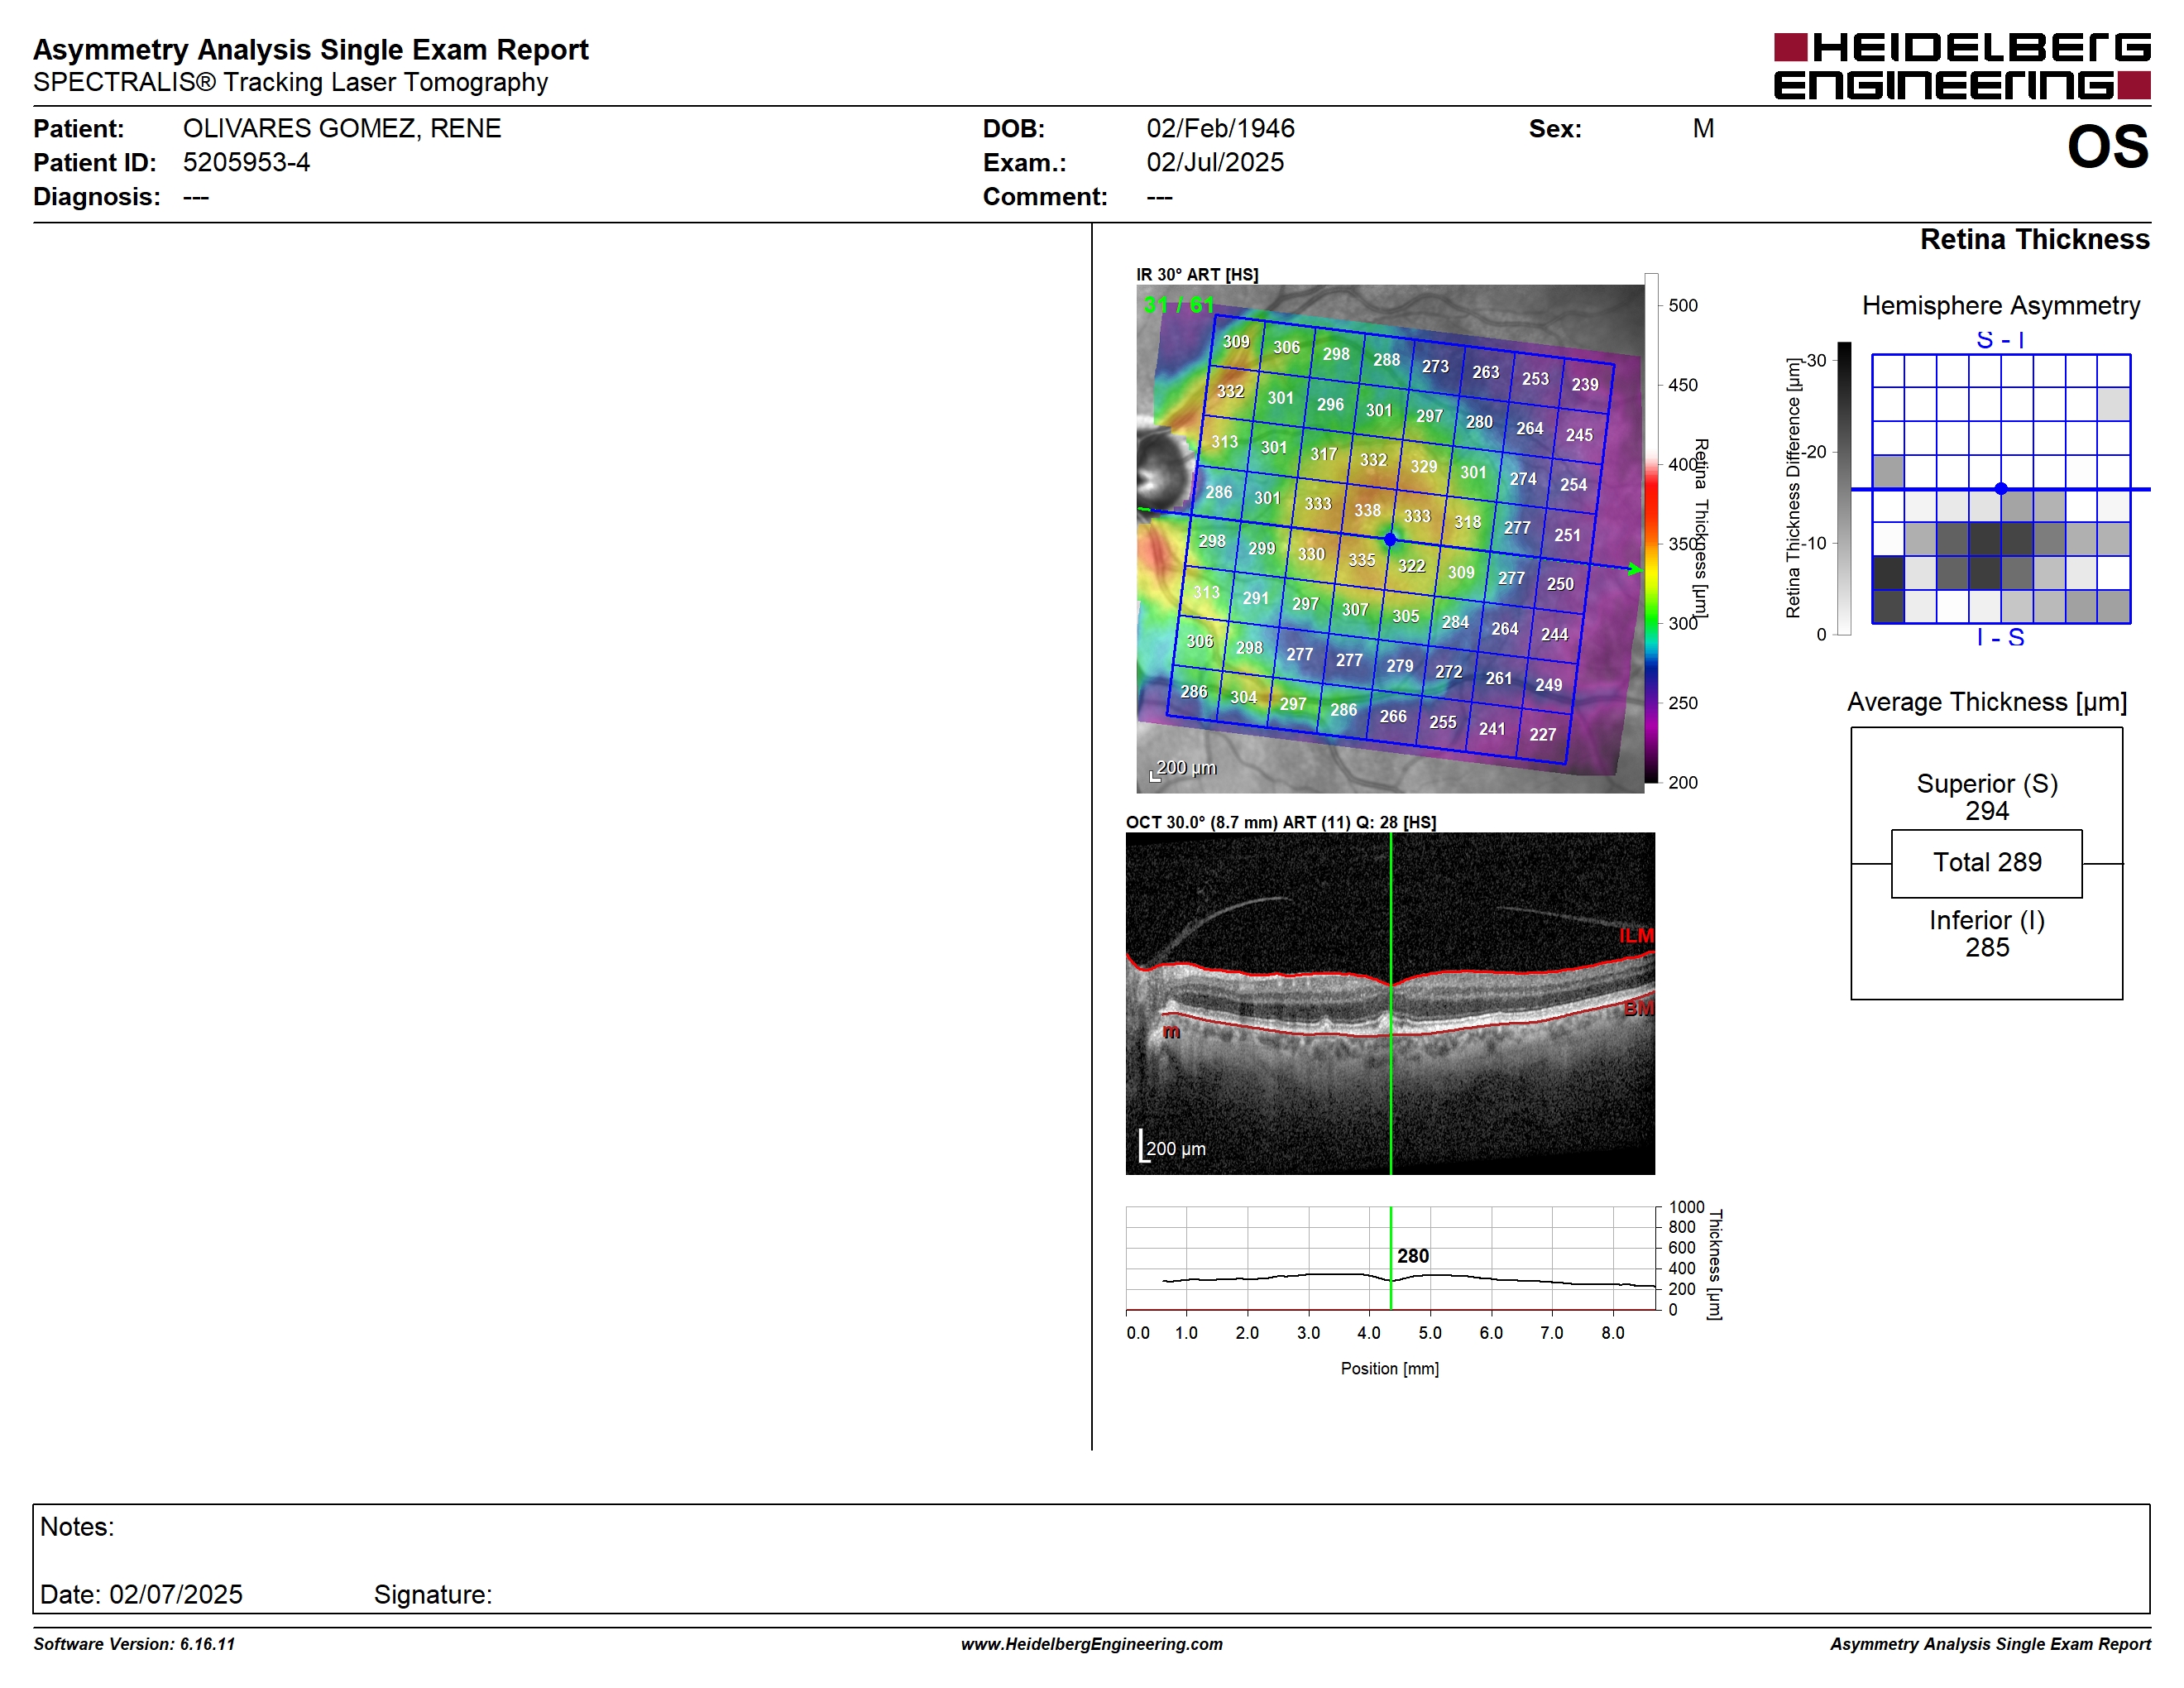Click the green vertical marker line in OCT scan
The width and height of the screenshot is (2184, 1688).
click(x=1390, y=1003)
